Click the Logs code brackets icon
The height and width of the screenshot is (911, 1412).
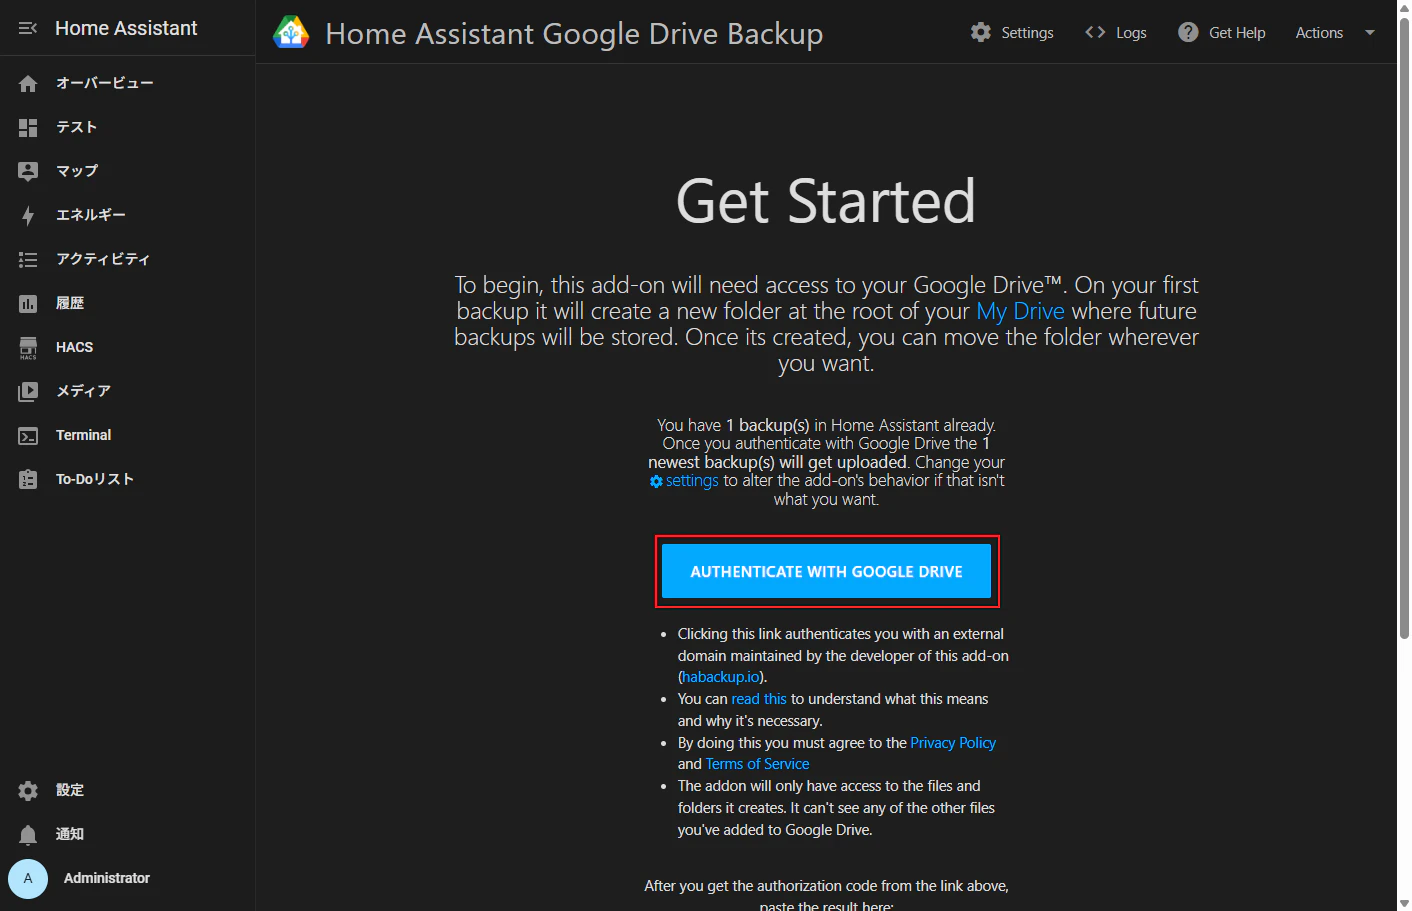(x=1095, y=32)
